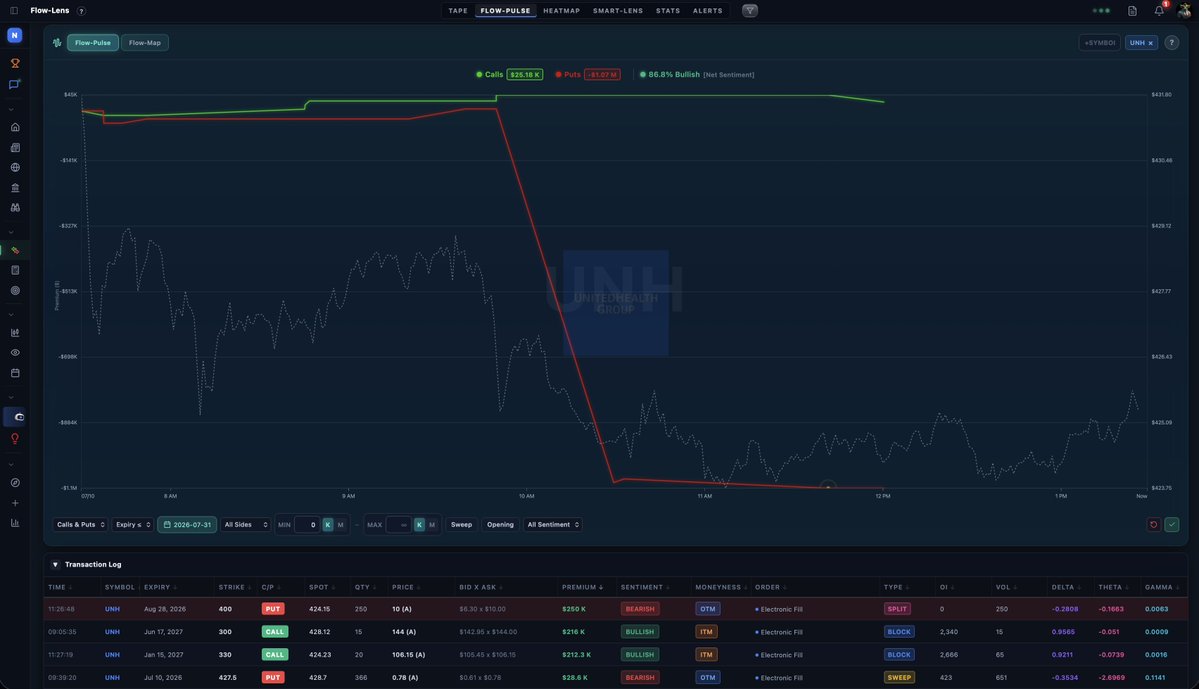Screen dimensions: 1199x689
Task: Open the chat bubble icon in sidebar
Action: [15, 84]
